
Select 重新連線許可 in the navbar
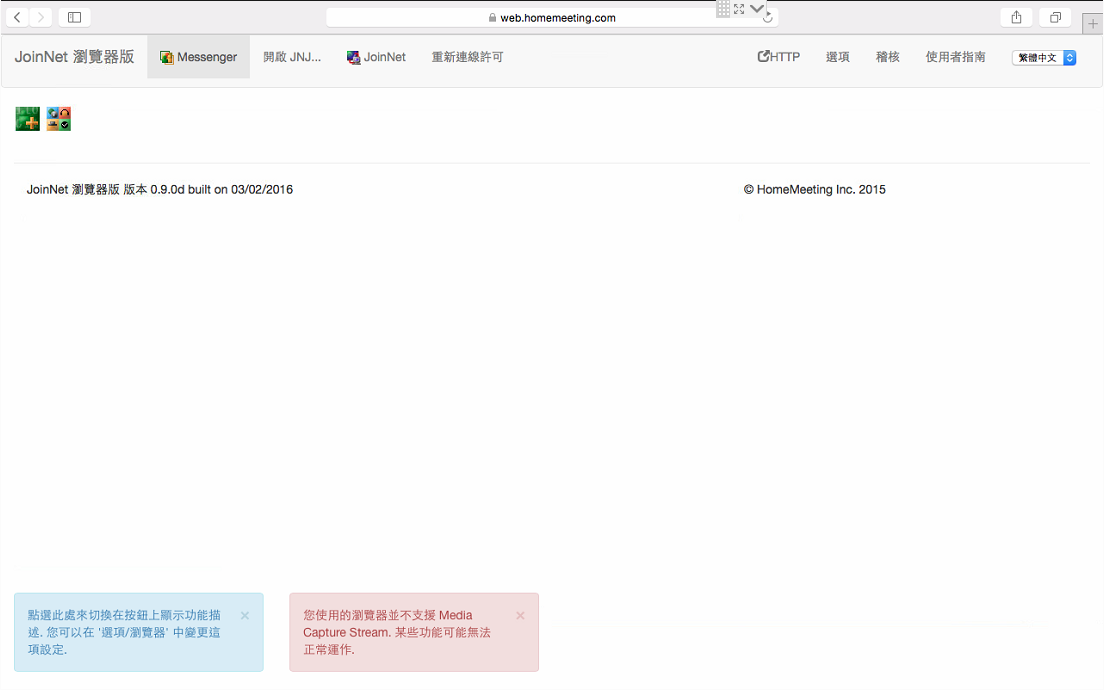(x=468, y=57)
